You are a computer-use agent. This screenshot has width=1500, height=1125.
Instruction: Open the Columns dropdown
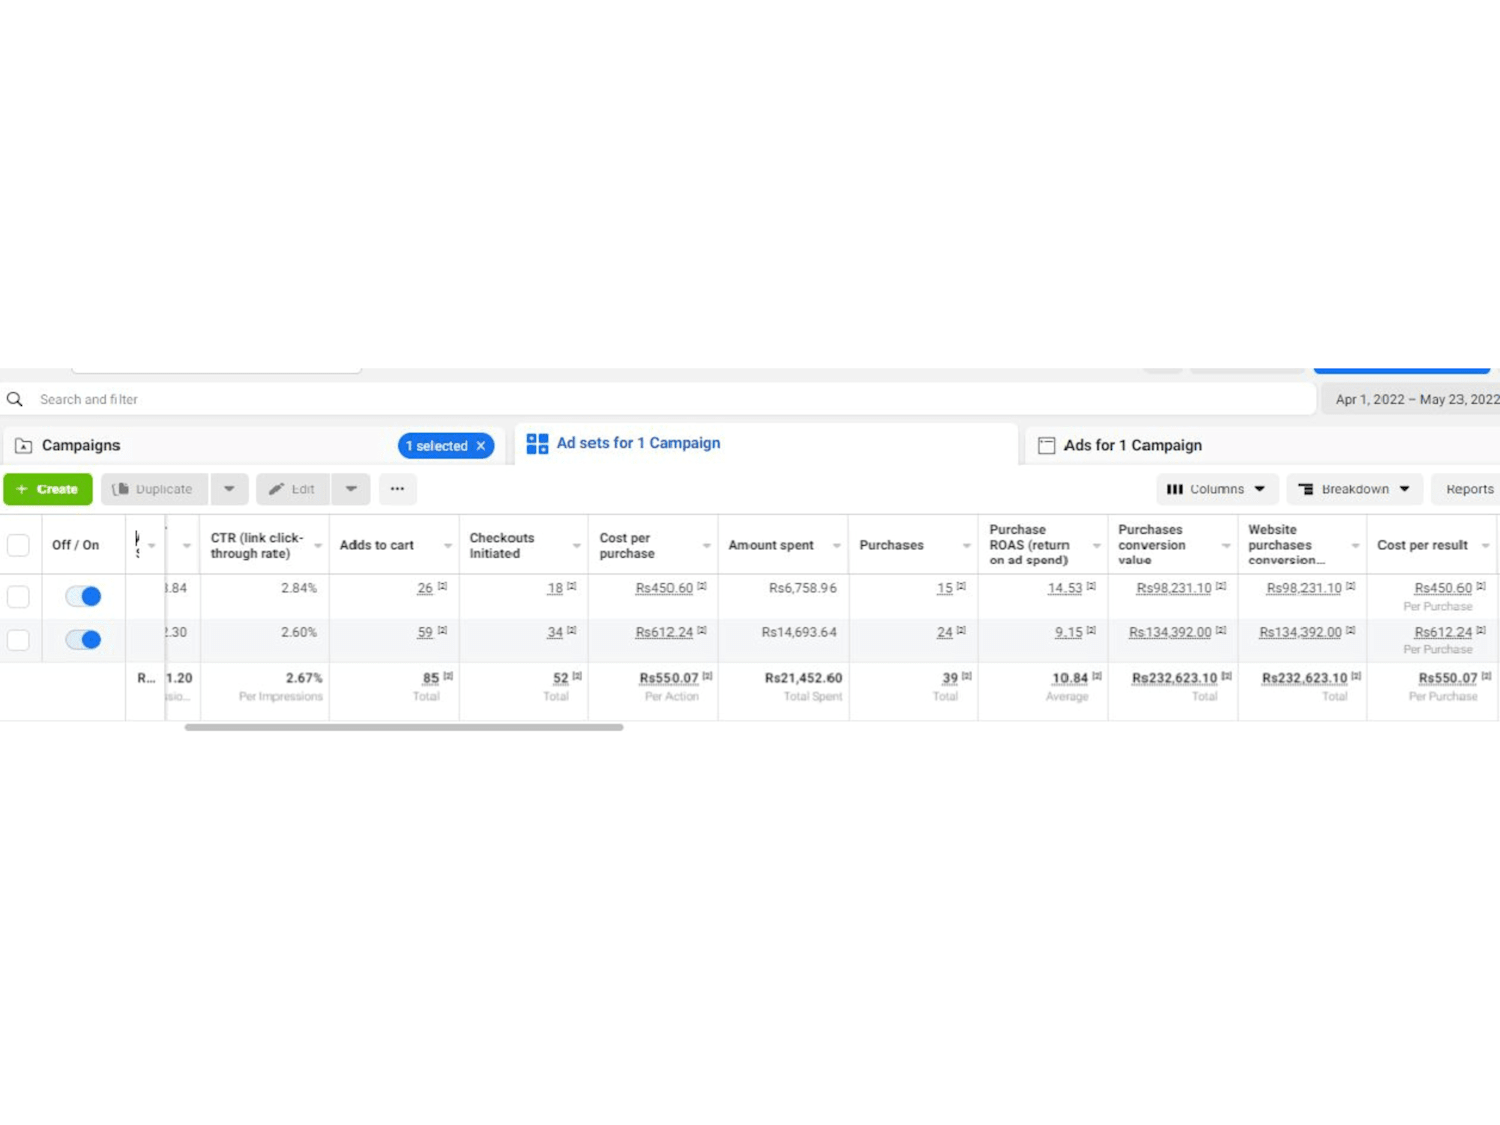pyautogui.click(x=1217, y=489)
